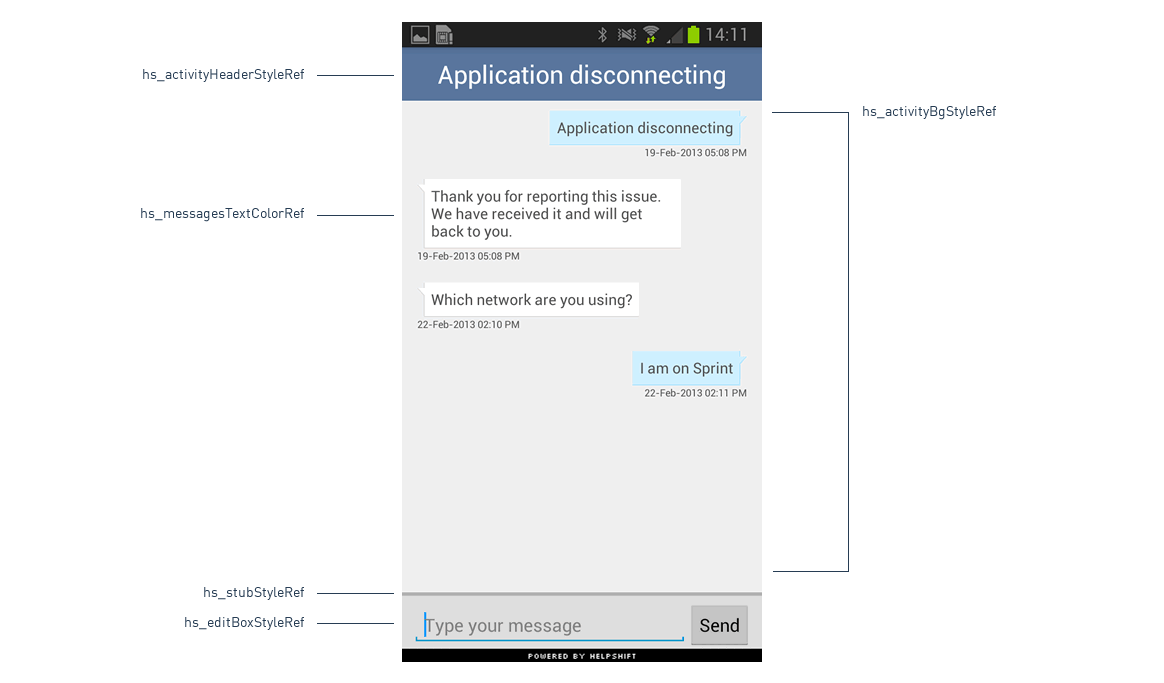This screenshot has height=683, width=1164.
Task: Tap the green battery icon
Action: [x=693, y=35]
